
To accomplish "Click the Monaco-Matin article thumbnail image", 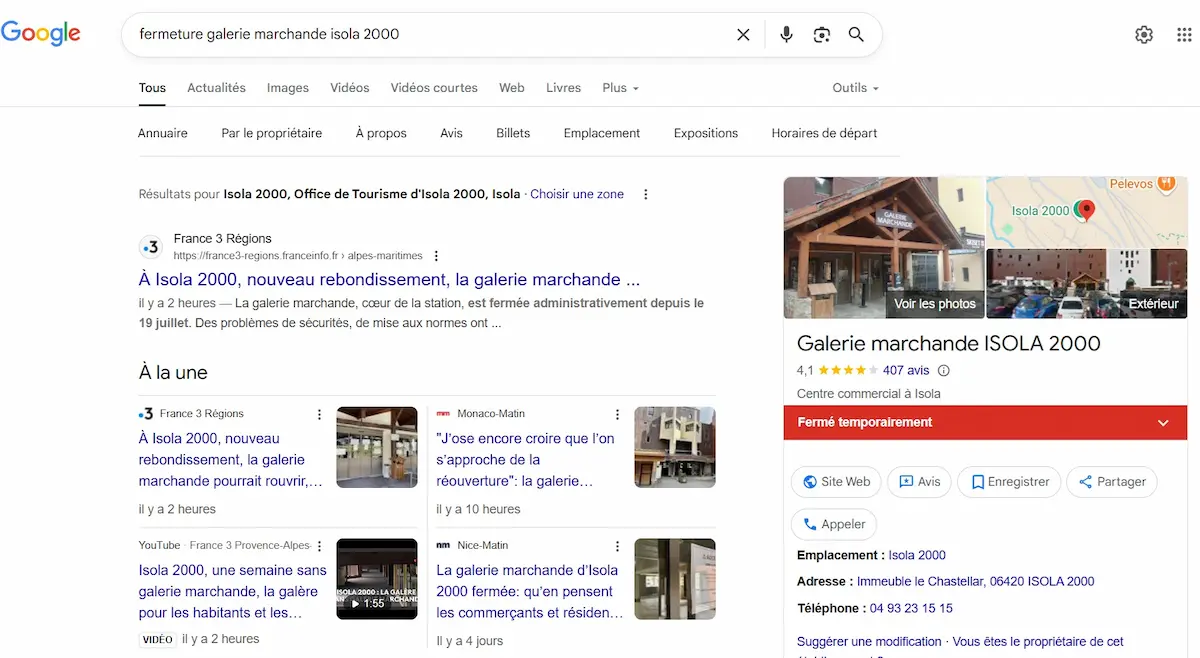I will (675, 447).
